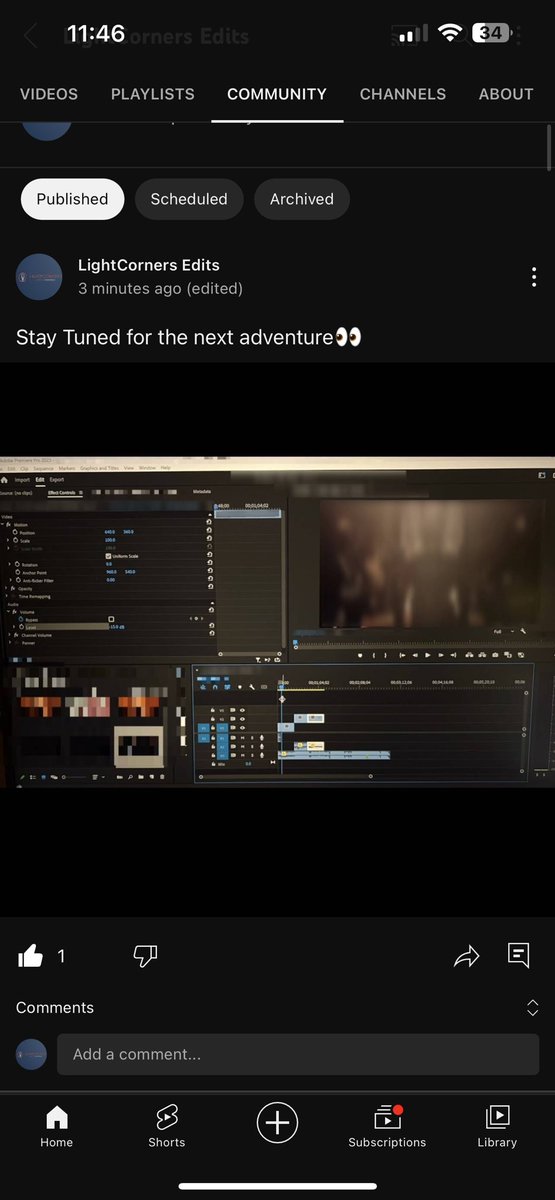The width and height of the screenshot is (555, 1200).
Task: Show Archived posts chip
Action: (302, 199)
